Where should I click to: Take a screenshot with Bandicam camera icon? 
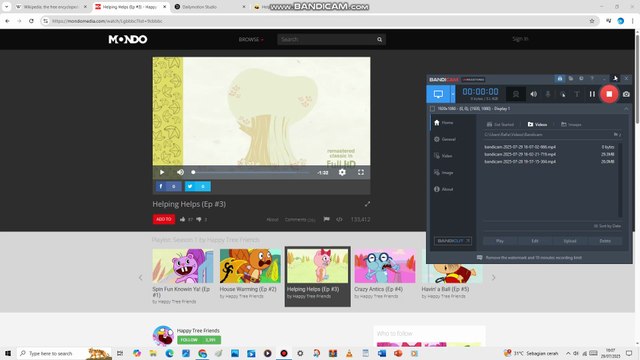[x=626, y=94]
